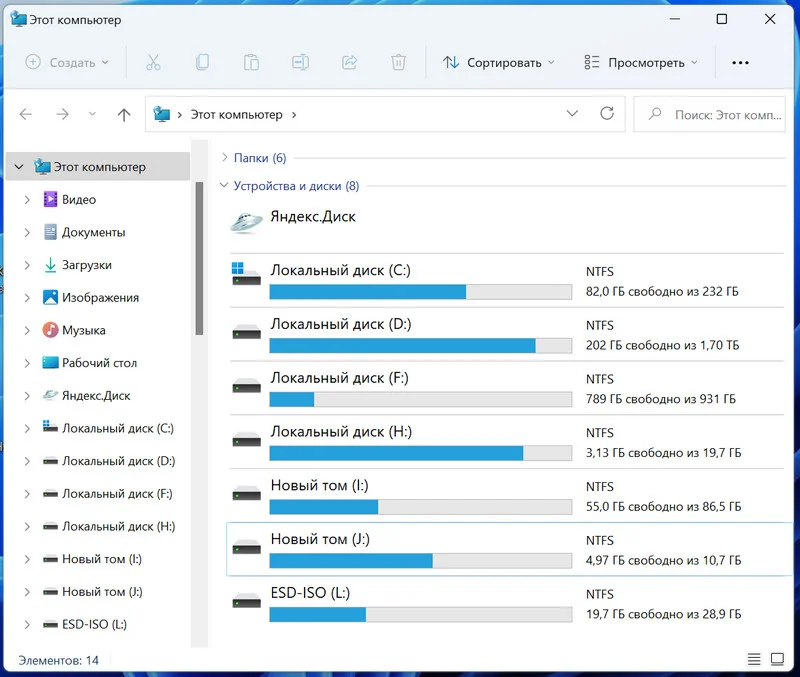The image size is (800, 677).
Task: Click the usage bar of disk F:
Action: [420, 399]
